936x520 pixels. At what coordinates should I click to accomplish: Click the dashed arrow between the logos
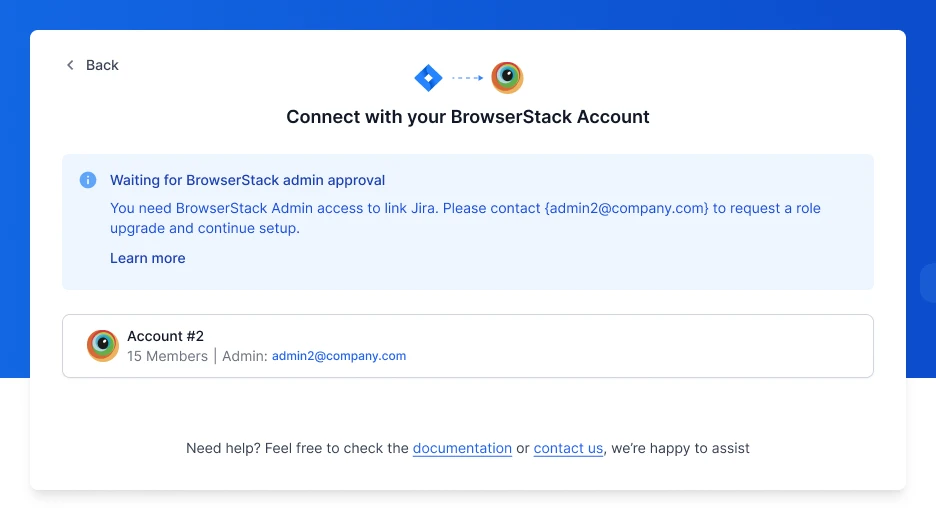[x=467, y=78]
